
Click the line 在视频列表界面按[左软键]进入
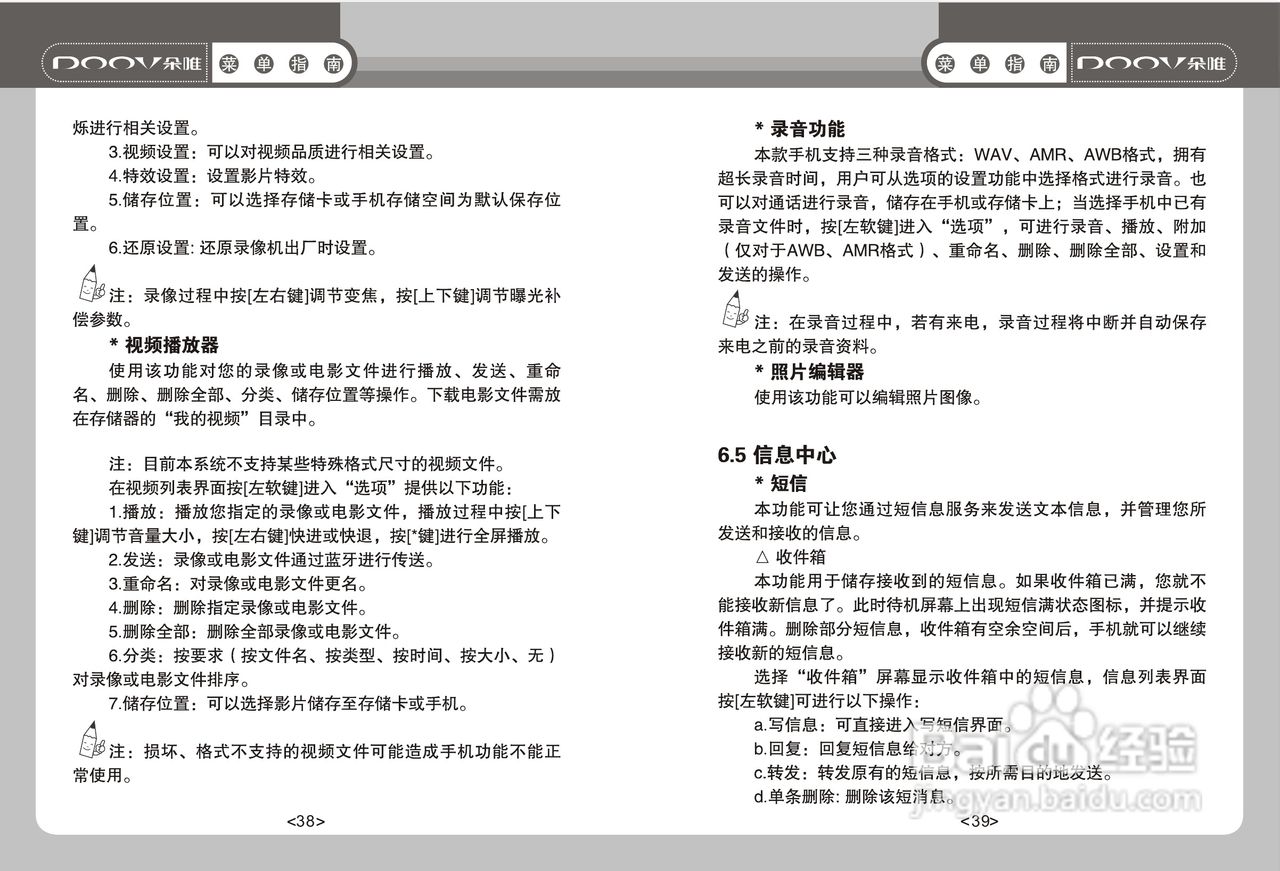coord(311,488)
